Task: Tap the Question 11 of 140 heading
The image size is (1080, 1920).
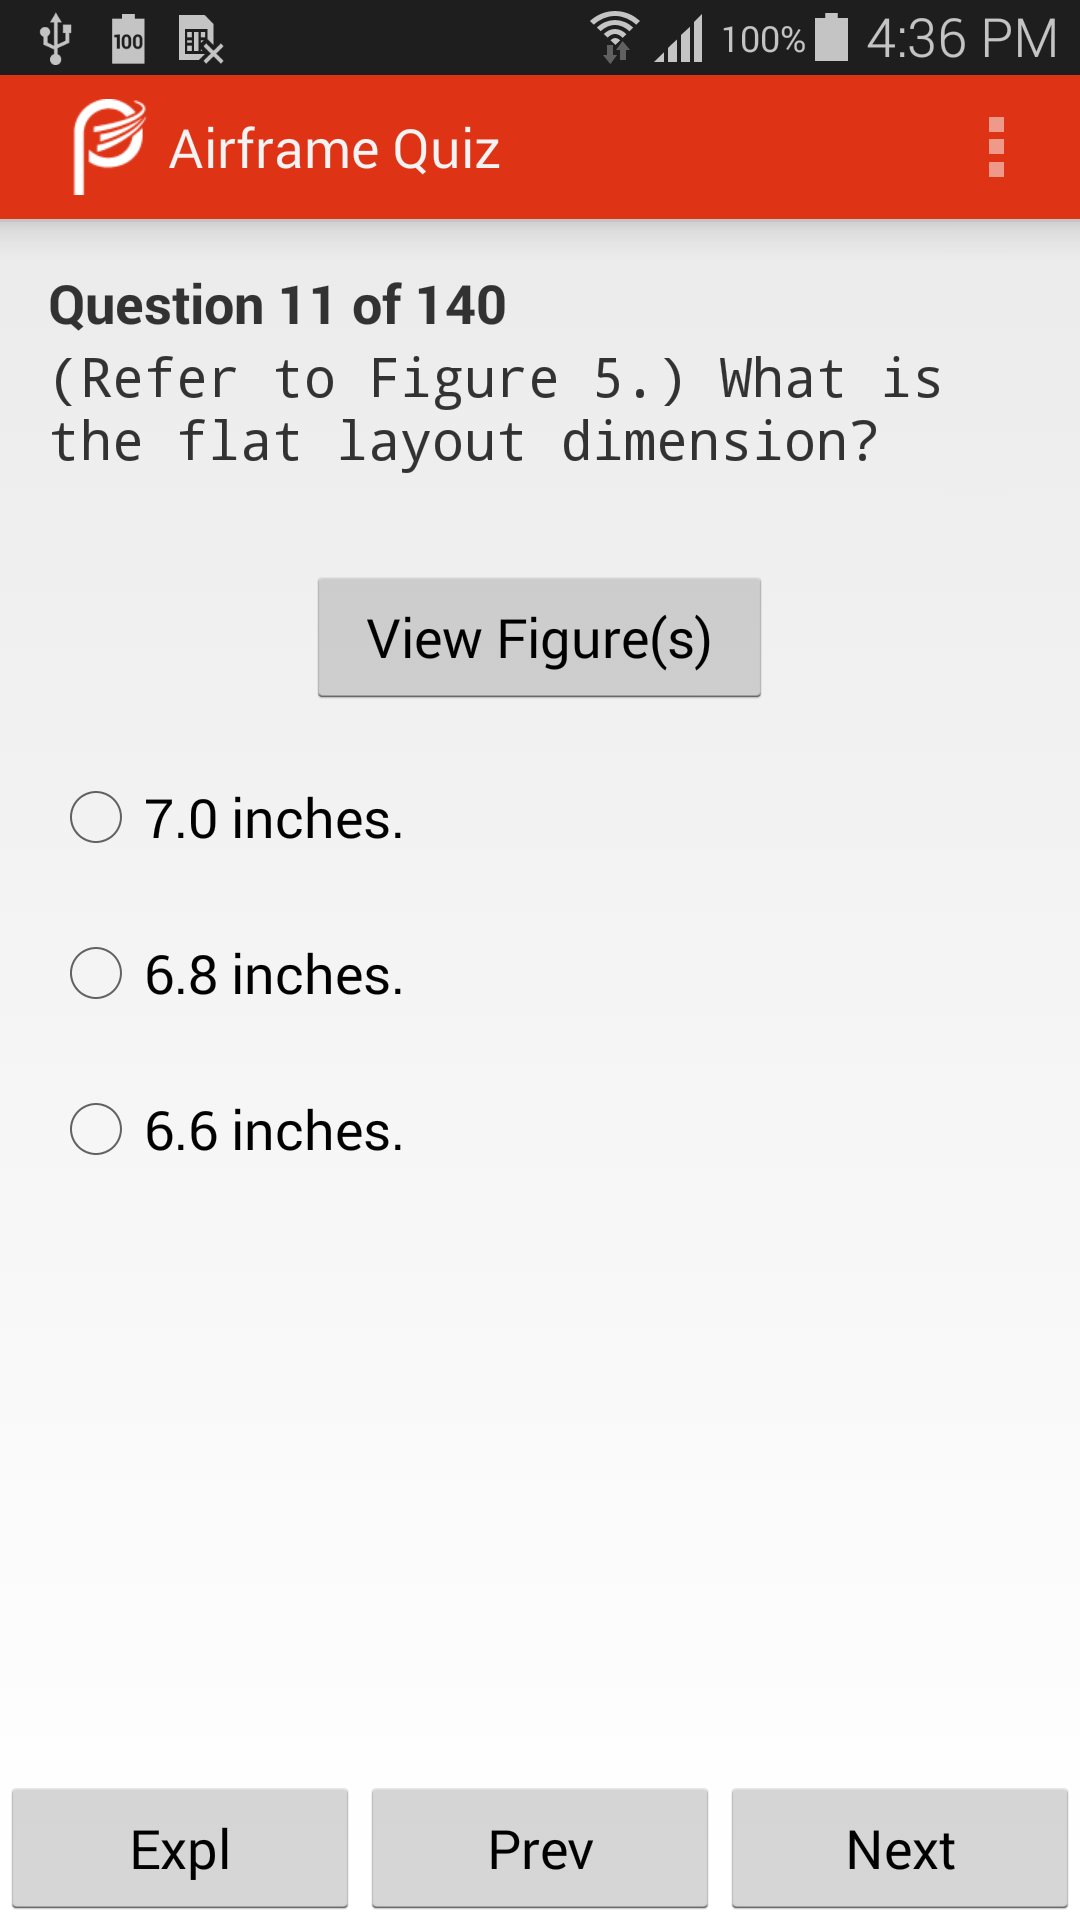Action: tap(277, 305)
